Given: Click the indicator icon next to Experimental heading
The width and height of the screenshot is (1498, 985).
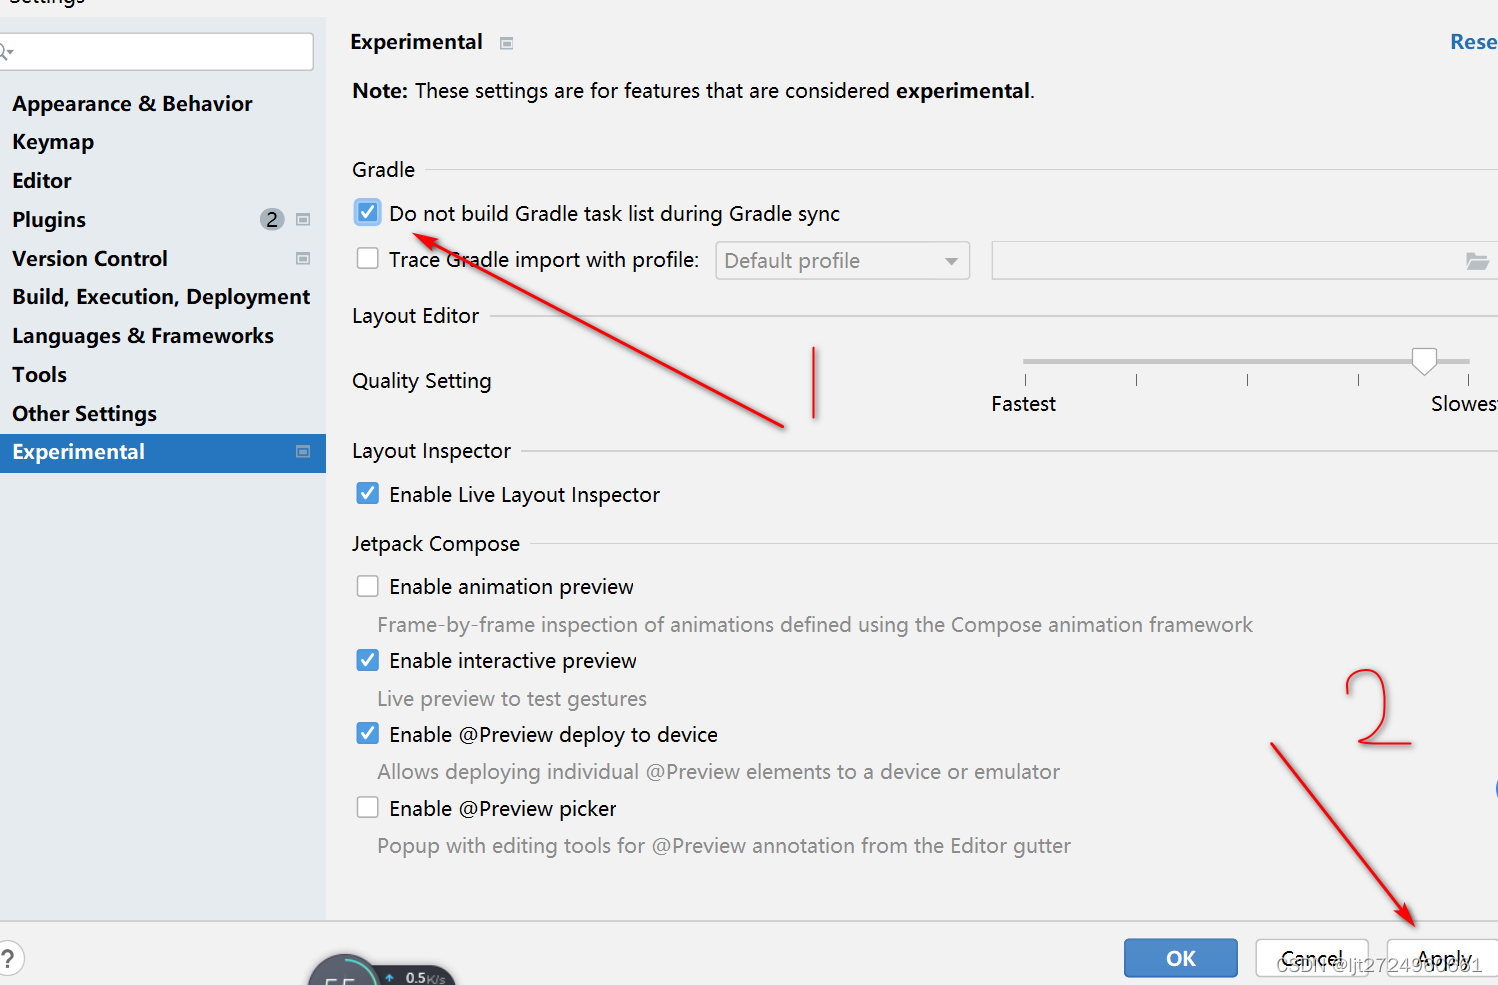Looking at the screenshot, I should coord(506,43).
